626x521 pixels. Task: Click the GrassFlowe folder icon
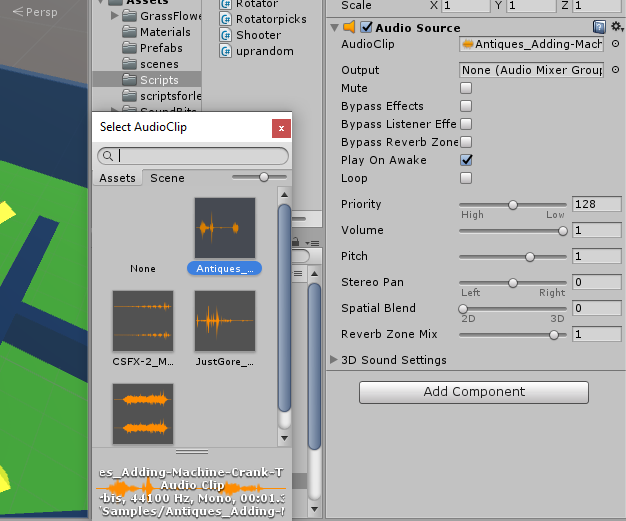[129, 16]
